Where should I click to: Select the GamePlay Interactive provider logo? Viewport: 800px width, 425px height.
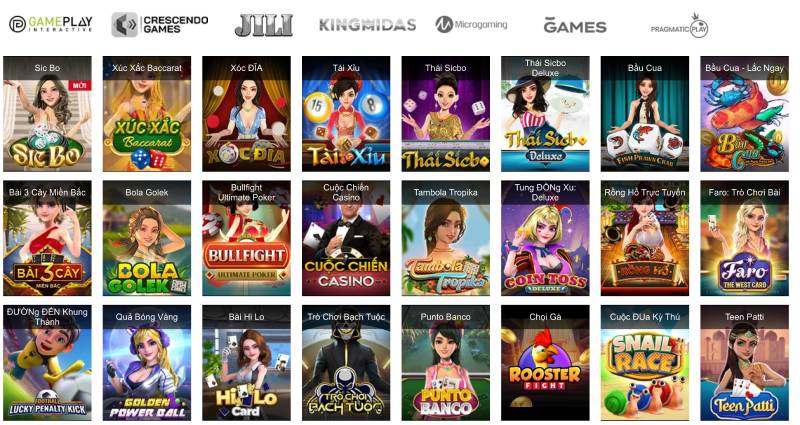pos(51,24)
